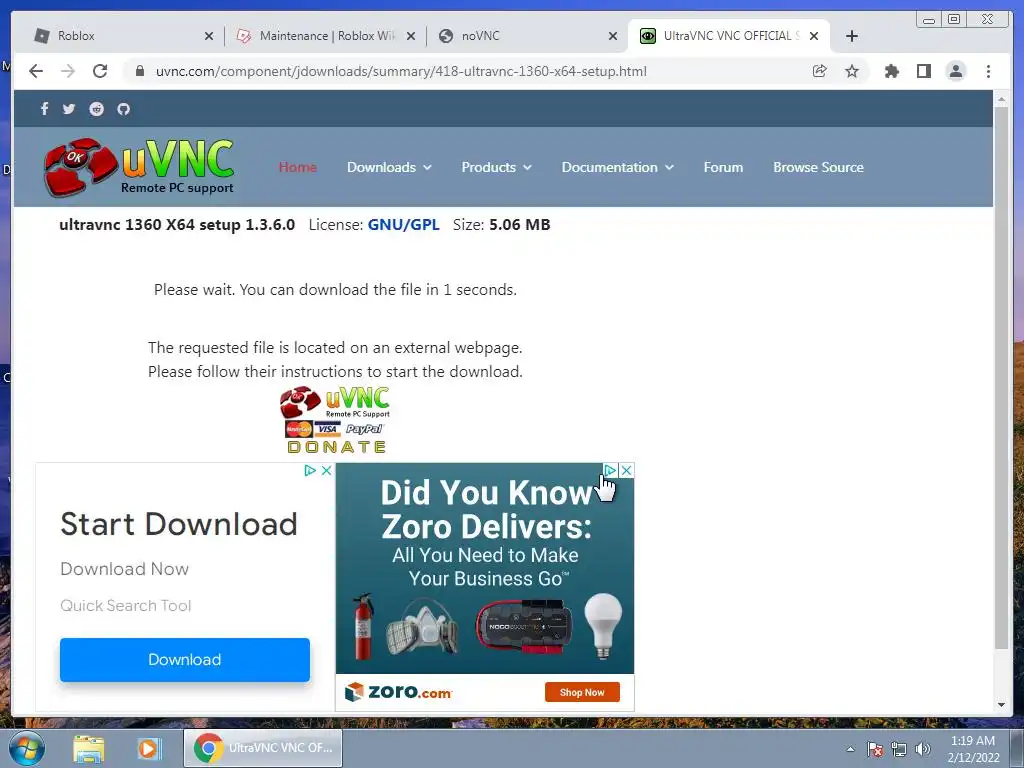
Task: Open the Chrome three-dot menu
Action: [988, 71]
